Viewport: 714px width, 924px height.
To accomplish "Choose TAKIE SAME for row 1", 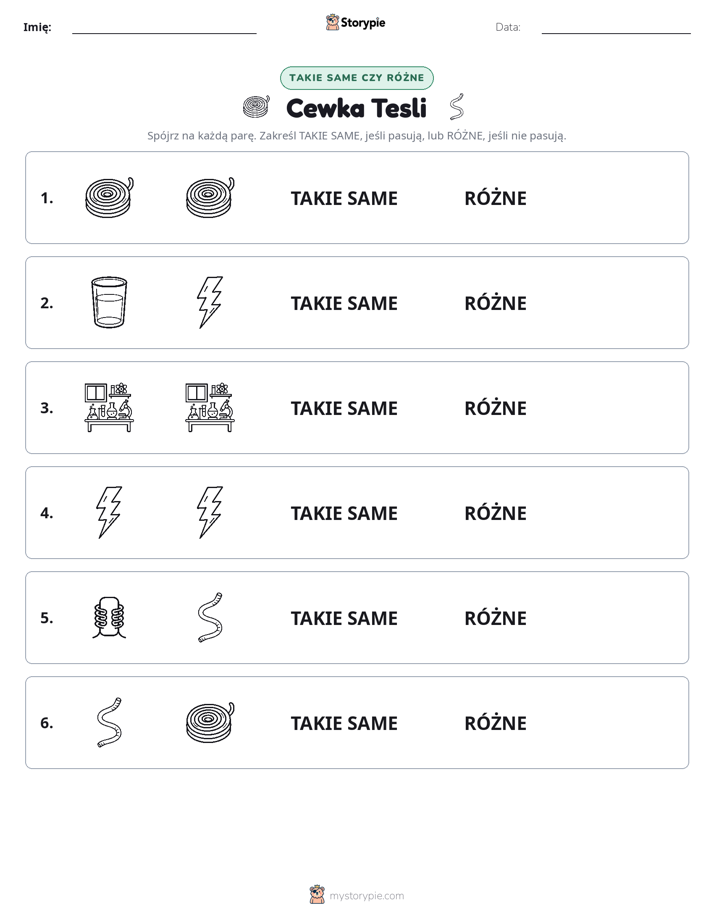I will (x=344, y=198).
